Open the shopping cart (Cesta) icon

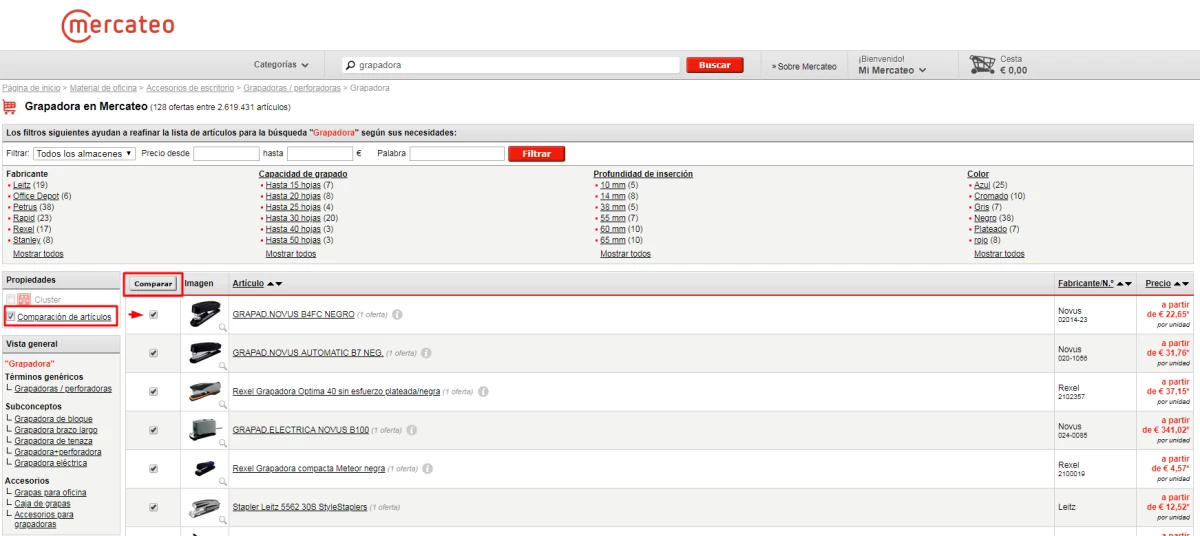tap(982, 65)
